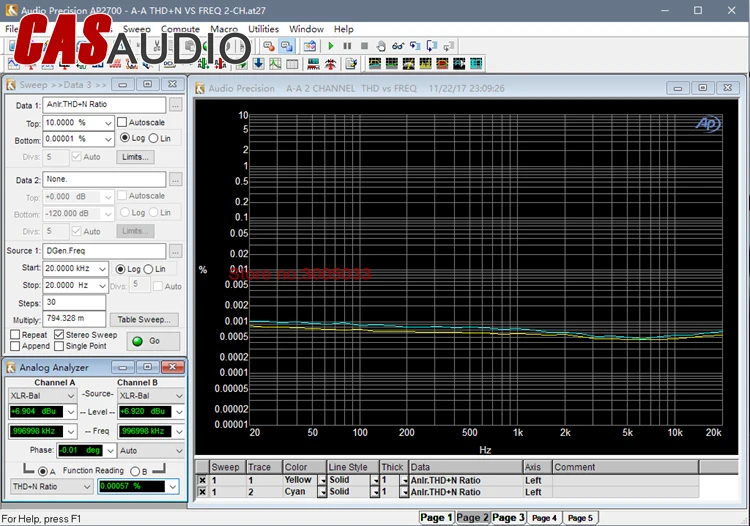Toggle the Append checkbox

pos(15,346)
